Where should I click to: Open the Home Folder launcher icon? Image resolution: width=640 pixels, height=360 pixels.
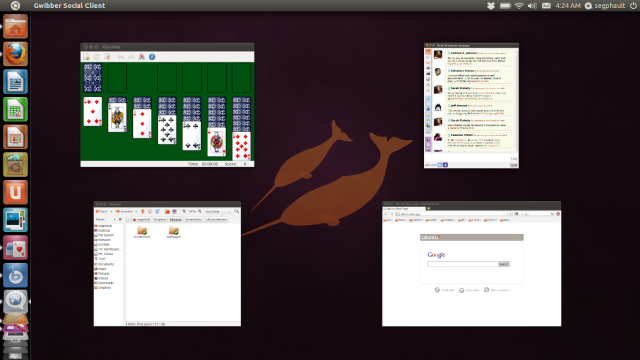click(16, 27)
